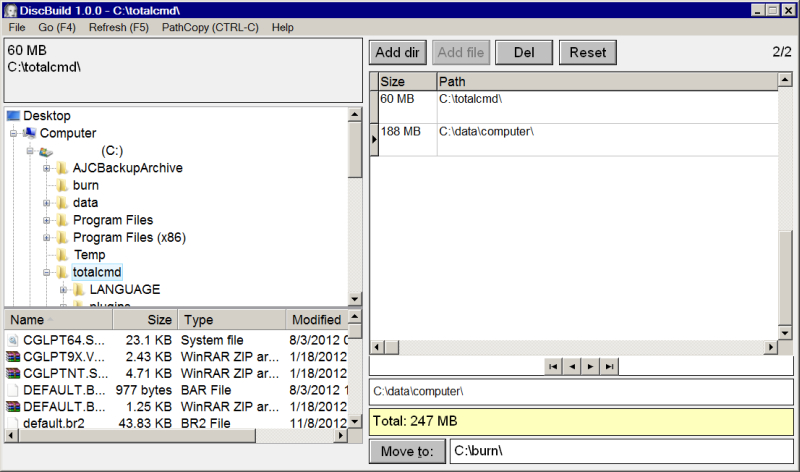Open the Go (F4) menu
Viewport: 800px width, 472px height.
57,28
